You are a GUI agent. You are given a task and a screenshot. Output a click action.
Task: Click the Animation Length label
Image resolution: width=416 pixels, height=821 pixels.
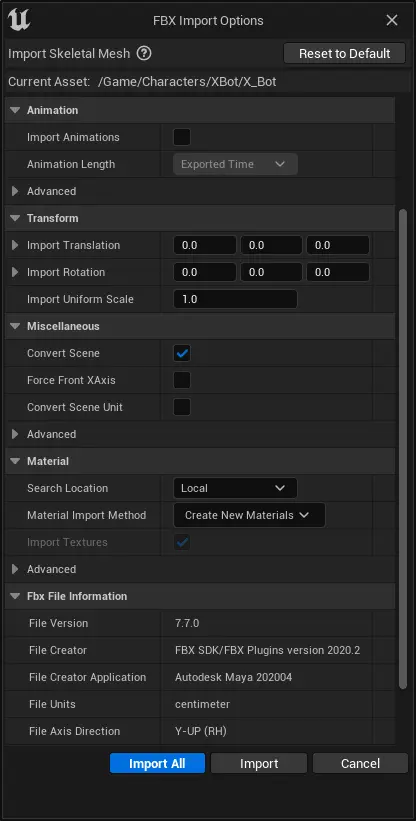pos(71,164)
